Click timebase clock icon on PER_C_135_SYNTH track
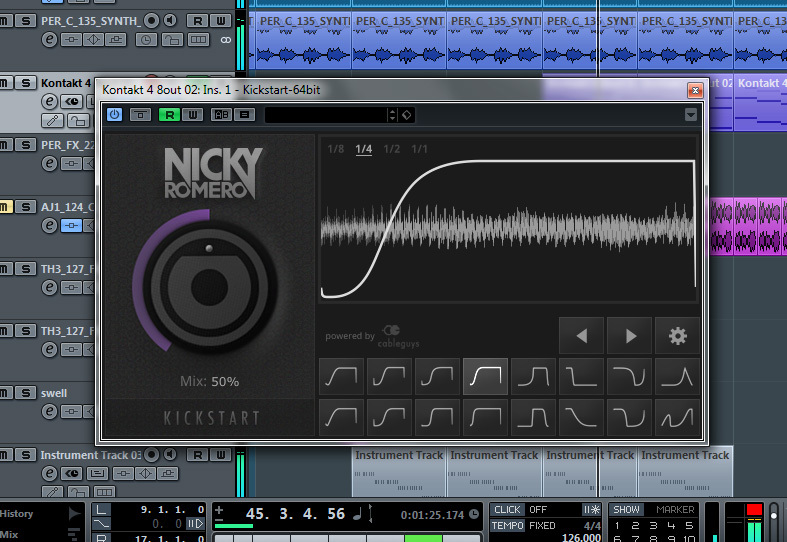Image resolution: width=787 pixels, height=542 pixels. [x=146, y=40]
